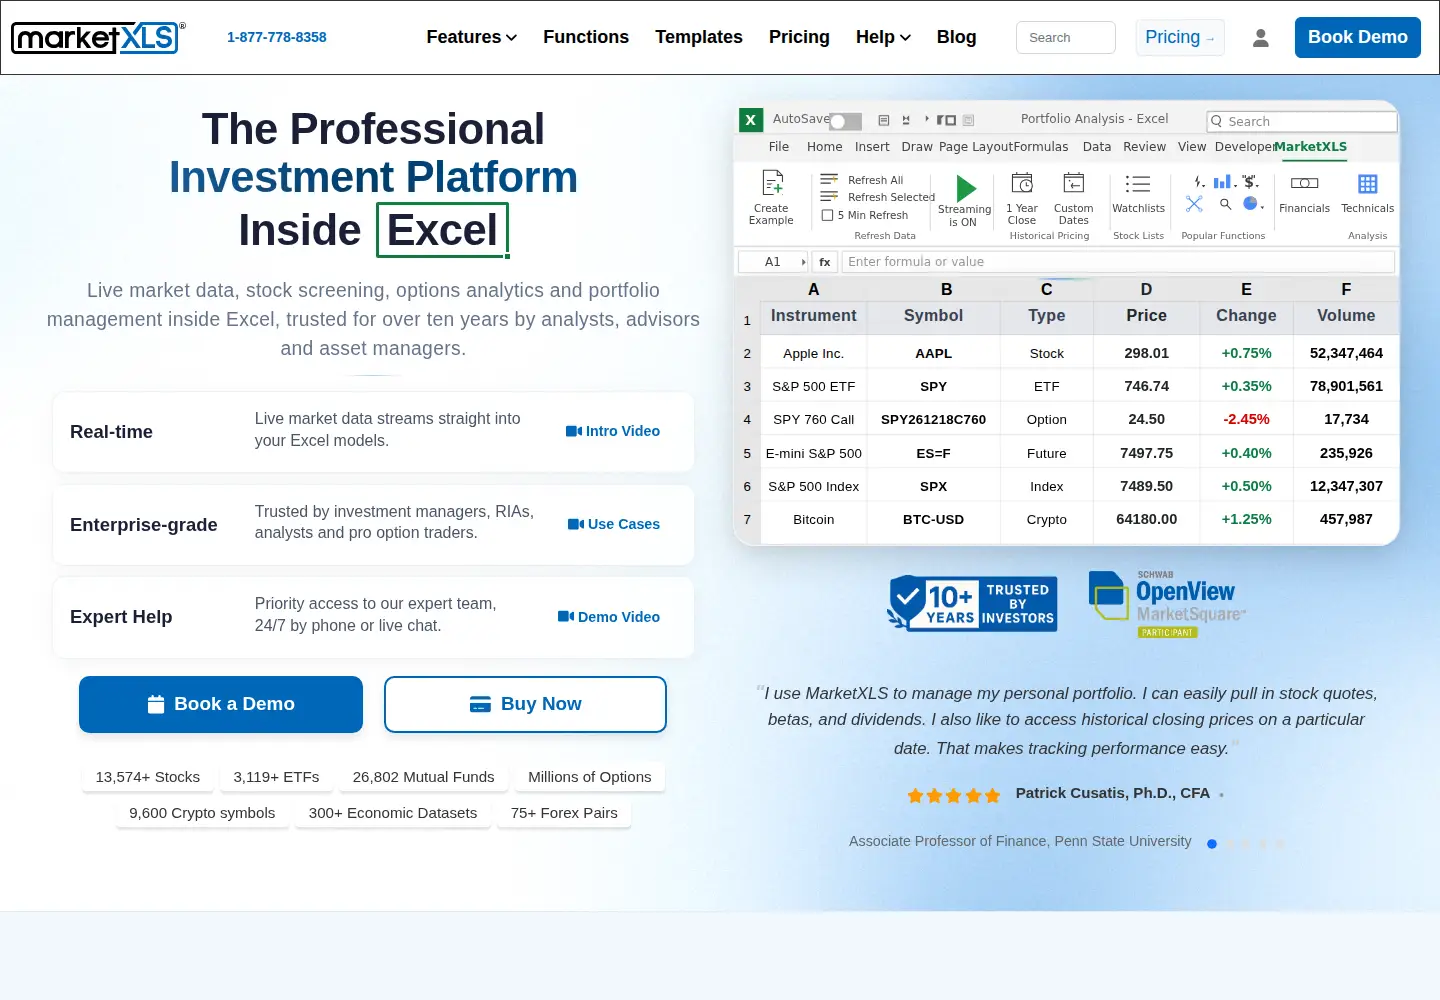1440x1000 pixels.
Task: Click the Schwab OpenView MarketSquare logo
Action: tap(1167, 604)
